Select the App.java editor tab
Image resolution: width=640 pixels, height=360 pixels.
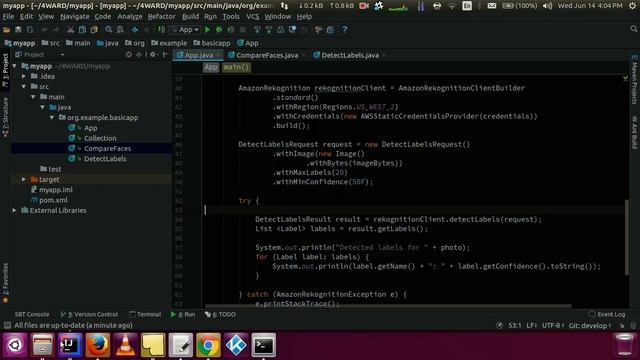point(198,55)
